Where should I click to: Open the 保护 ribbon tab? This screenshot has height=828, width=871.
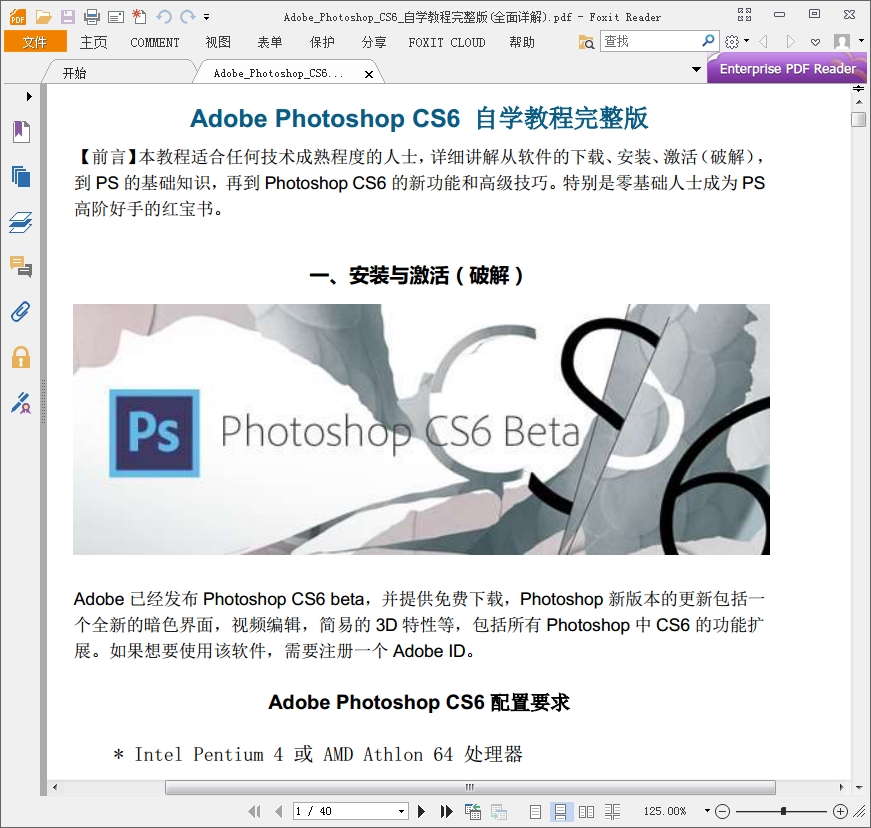point(322,42)
